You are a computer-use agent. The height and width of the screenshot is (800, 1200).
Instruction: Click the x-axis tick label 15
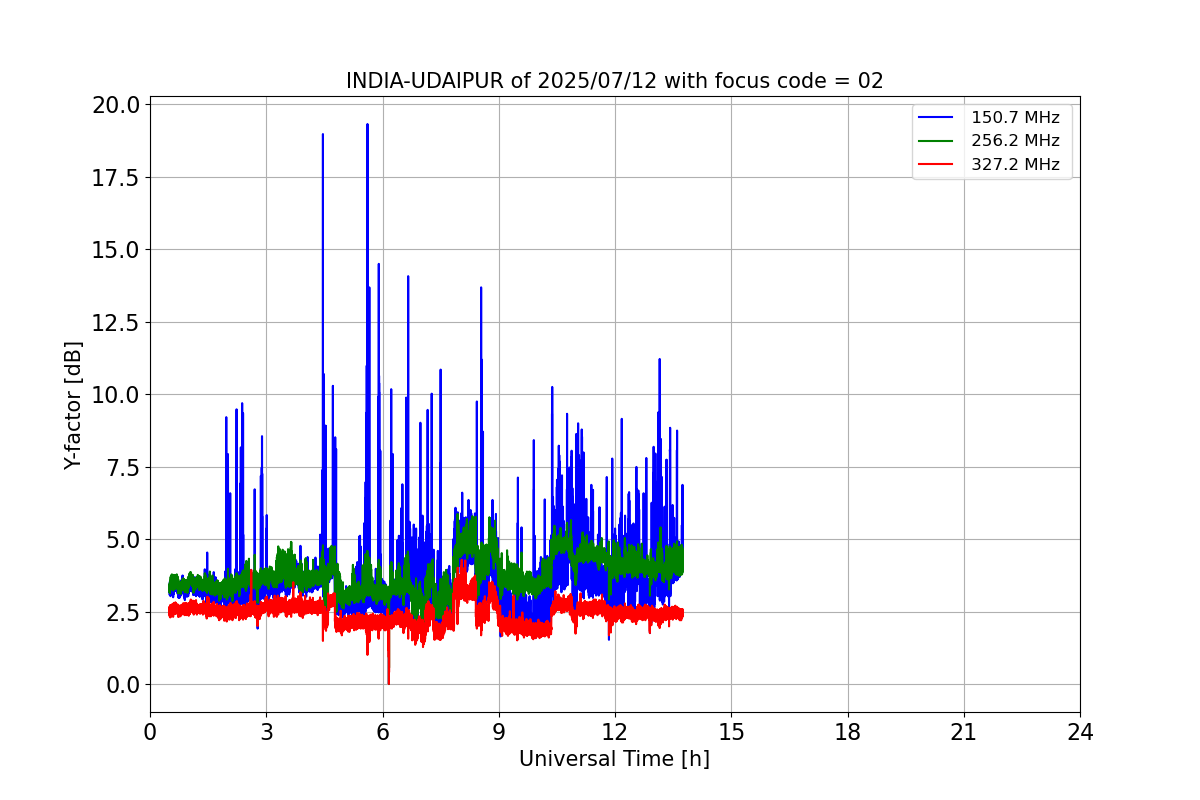[731, 732]
